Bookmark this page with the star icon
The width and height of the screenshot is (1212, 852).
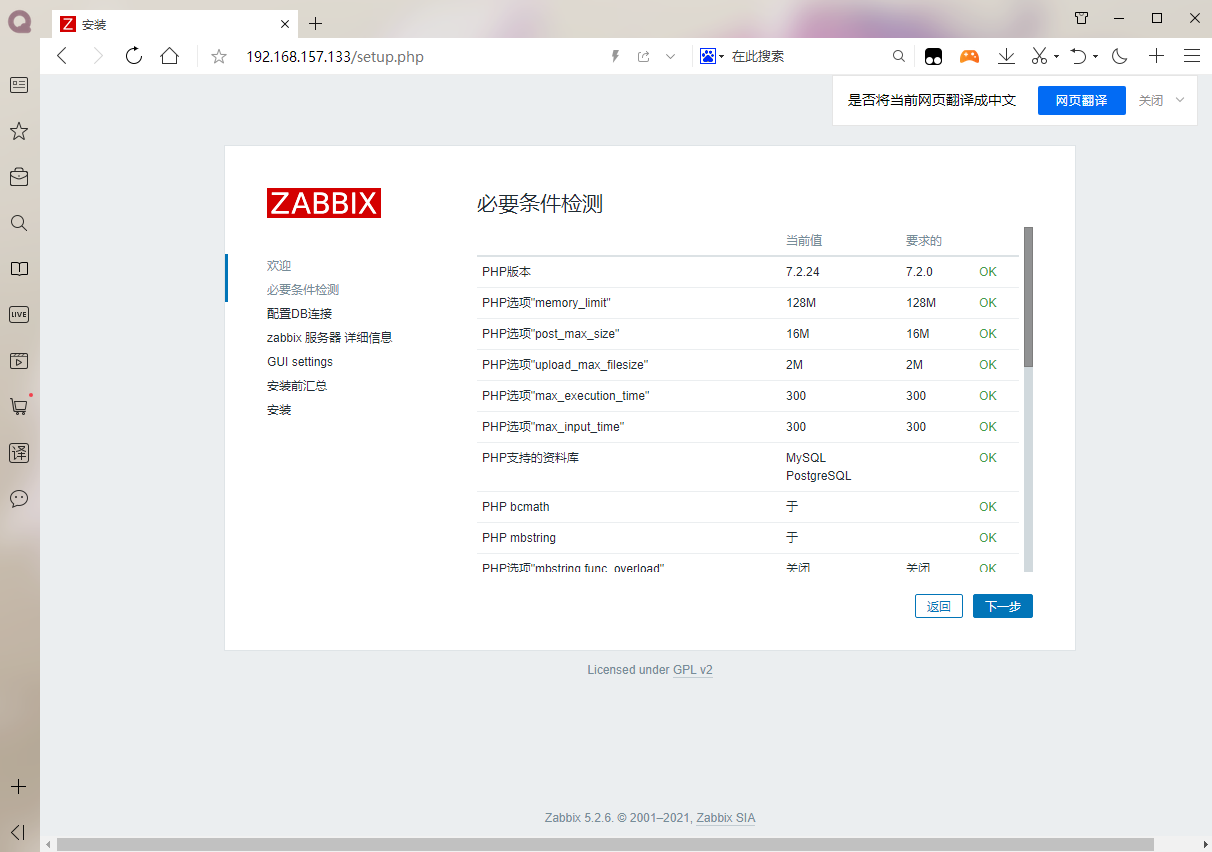coord(219,56)
